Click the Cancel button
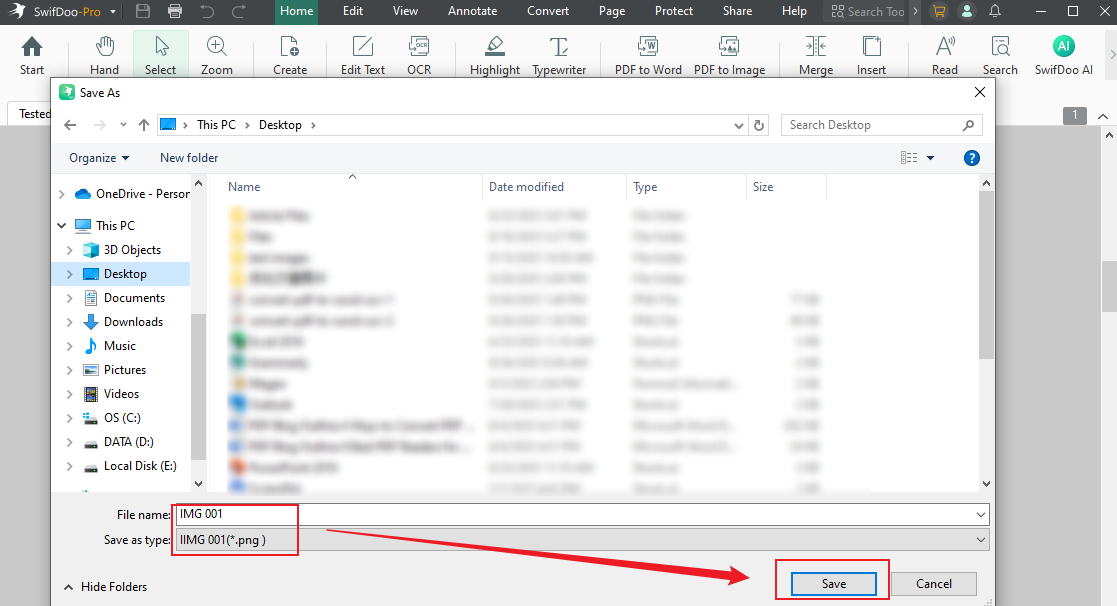This screenshot has height=606, width=1117. click(x=933, y=584)
